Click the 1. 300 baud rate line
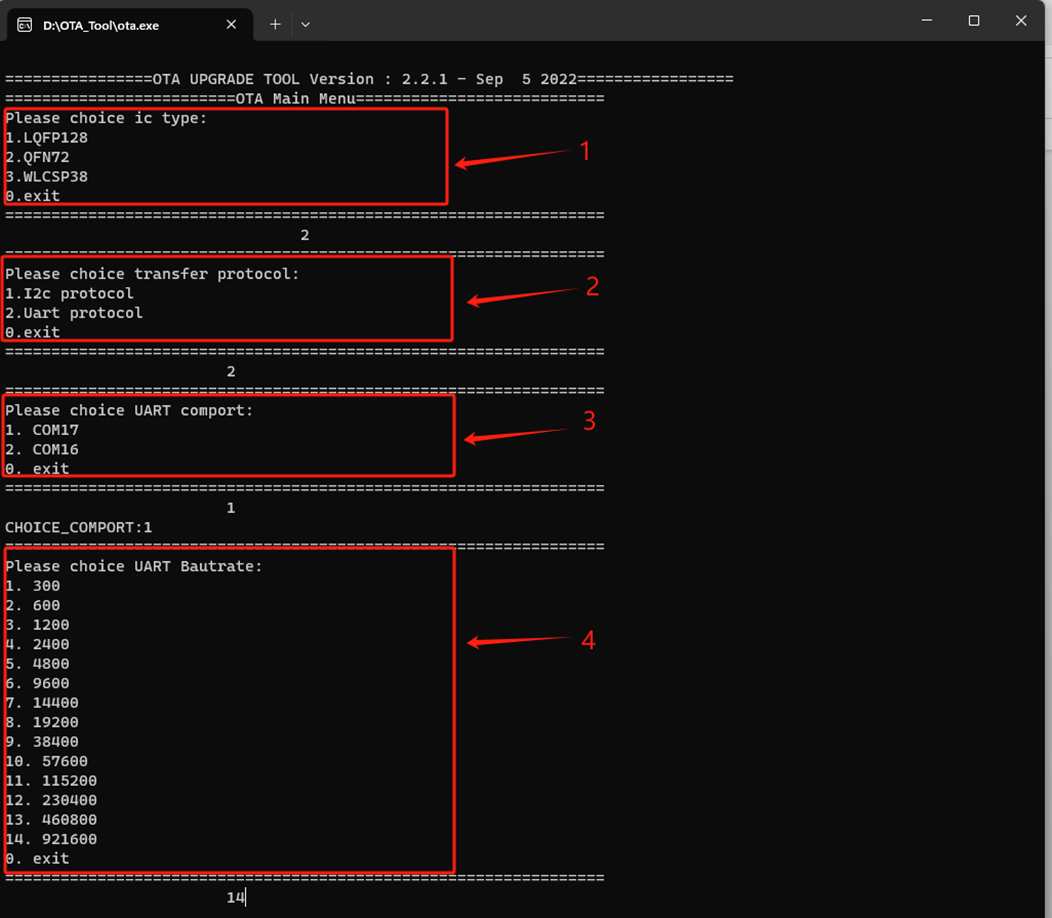1052x918 pixels. [33, 586]
